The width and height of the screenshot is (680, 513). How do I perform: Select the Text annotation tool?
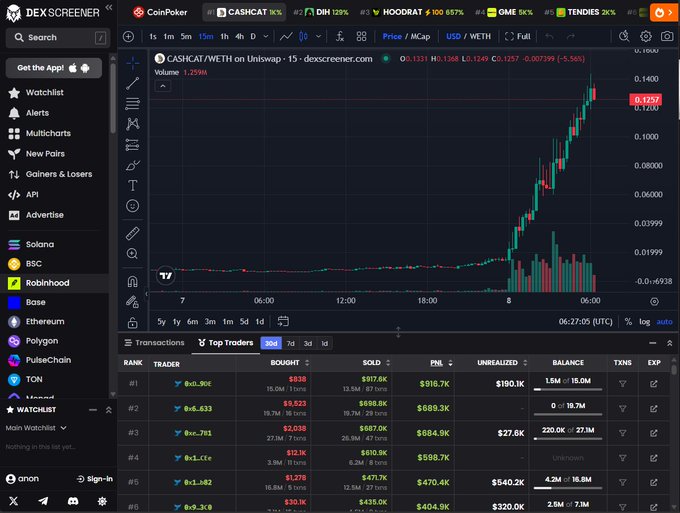[x=133, y=186]
